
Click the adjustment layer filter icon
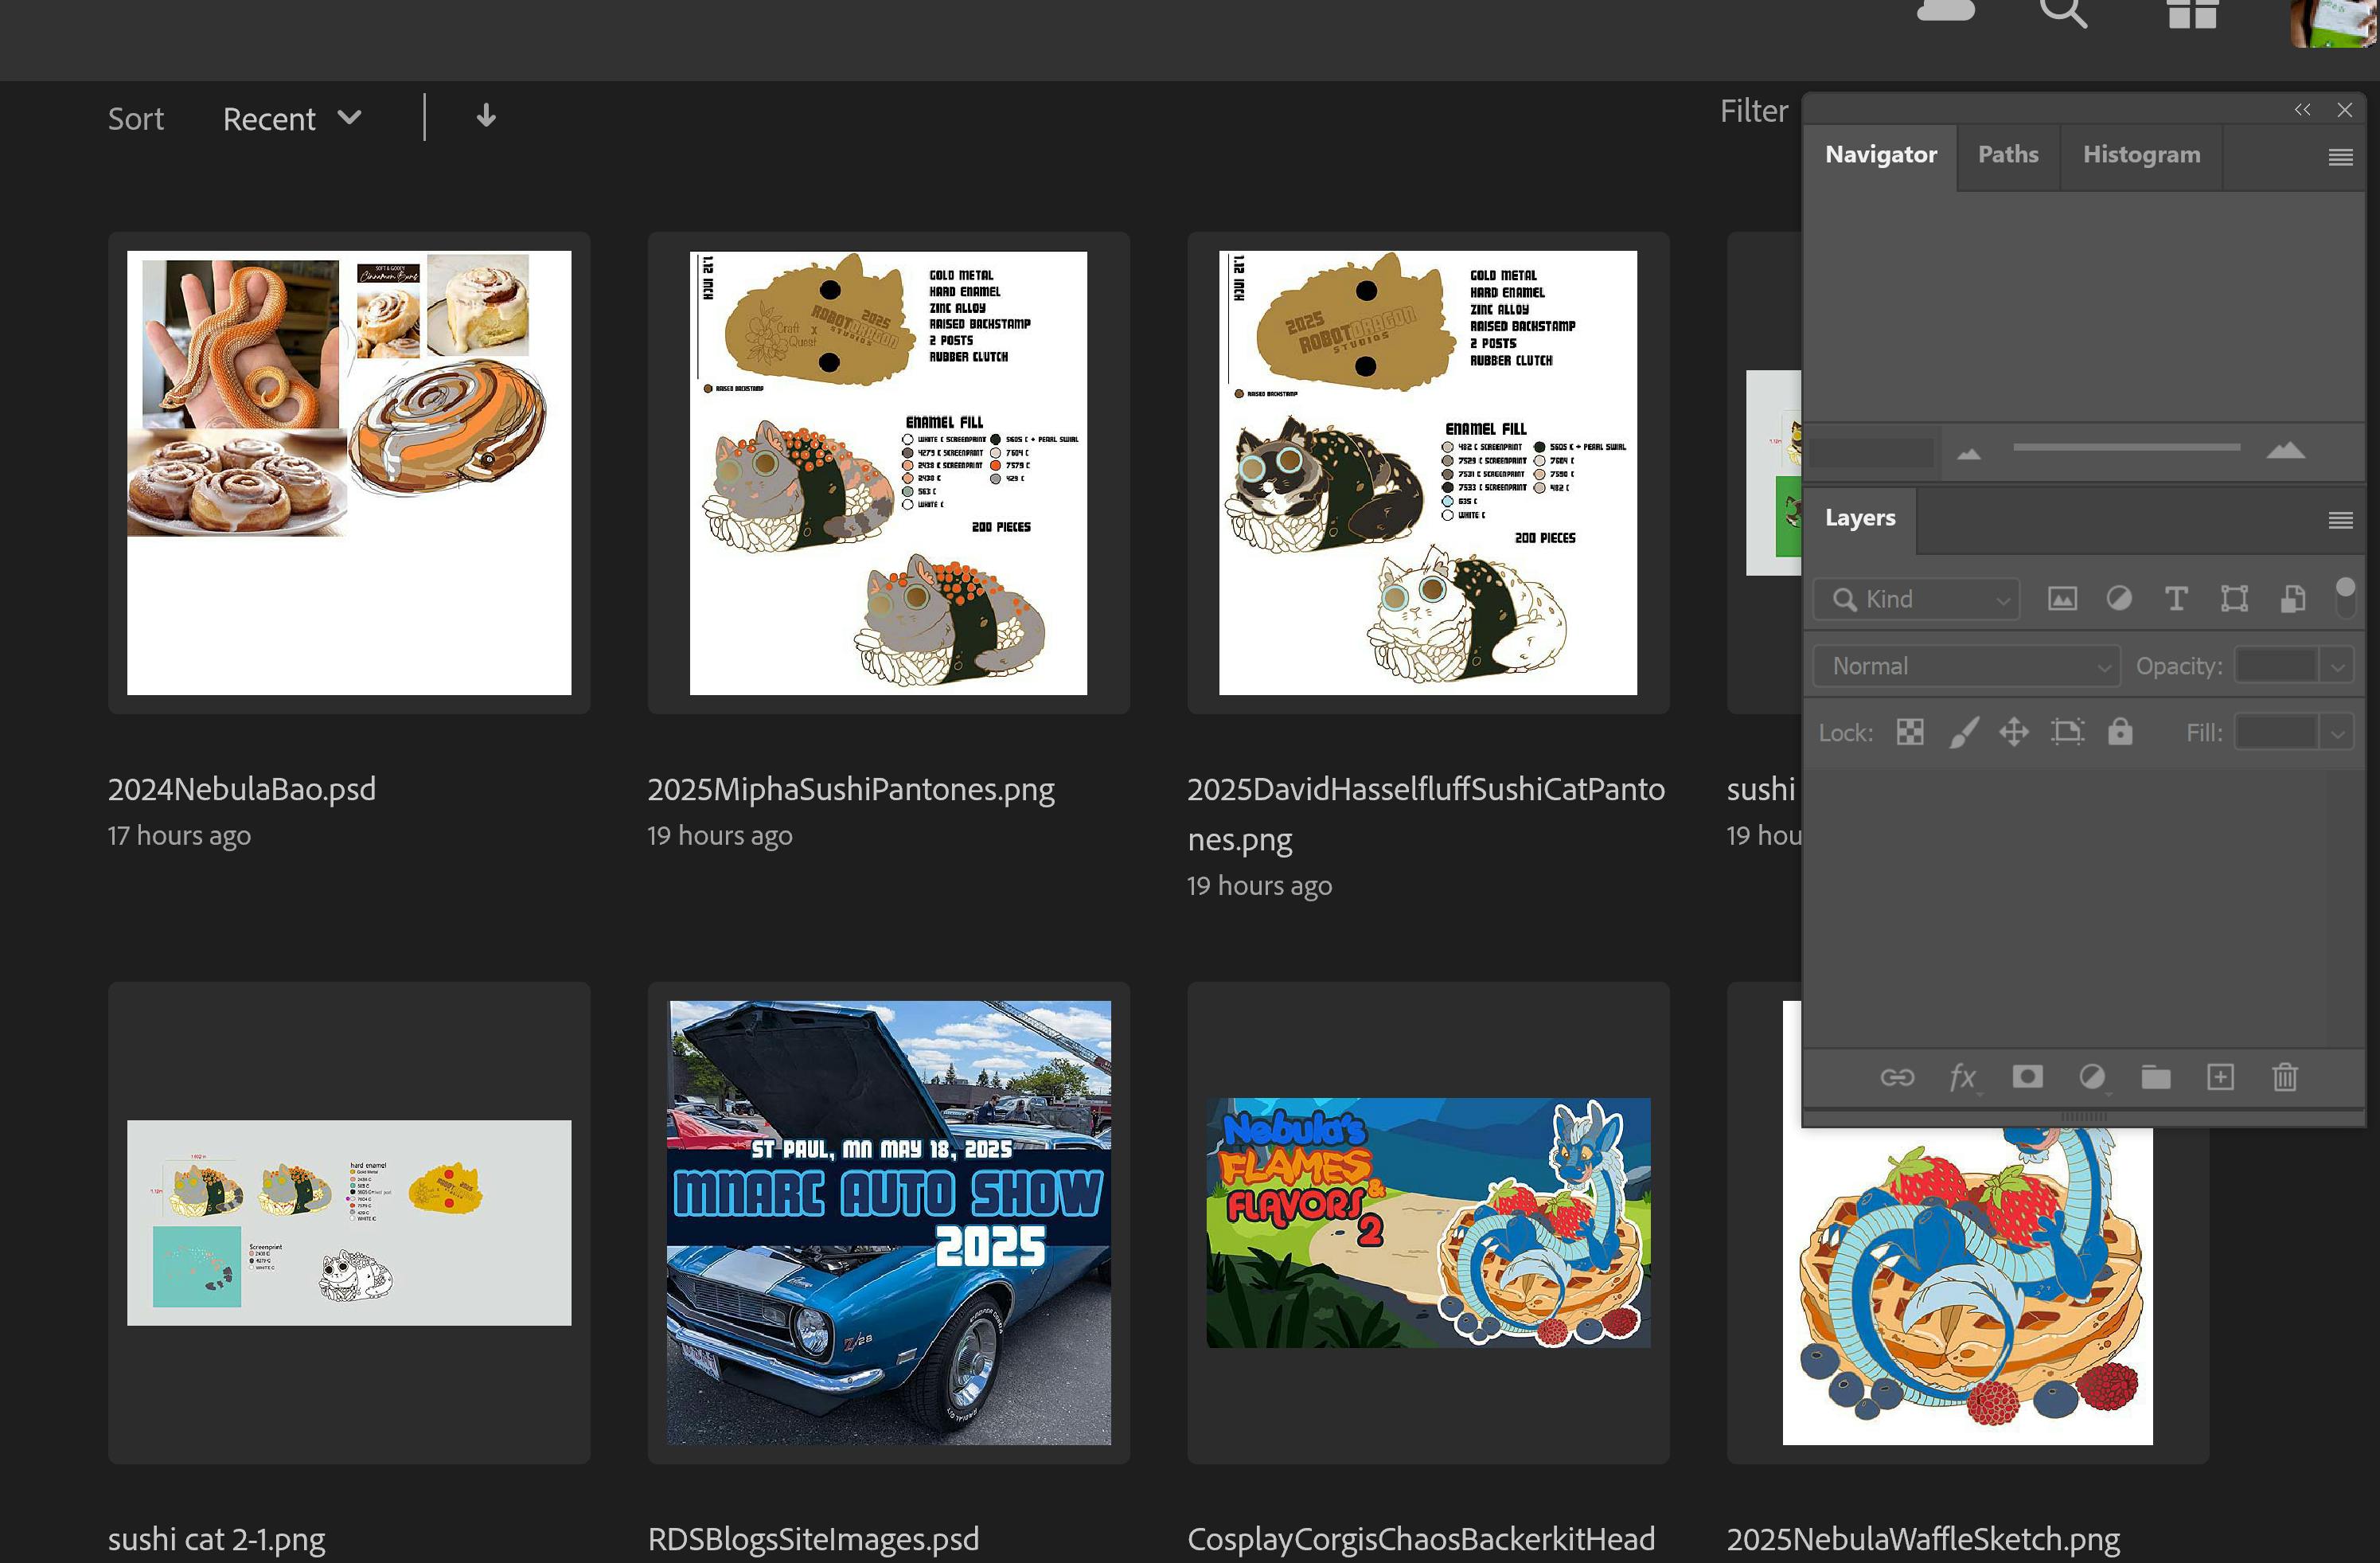point(2118,599)
